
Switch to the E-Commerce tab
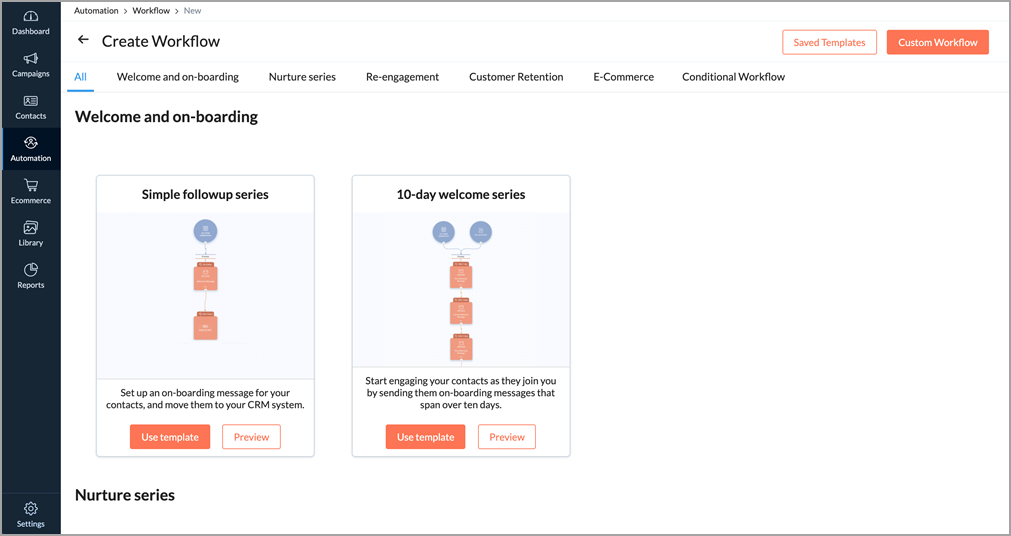623,77
